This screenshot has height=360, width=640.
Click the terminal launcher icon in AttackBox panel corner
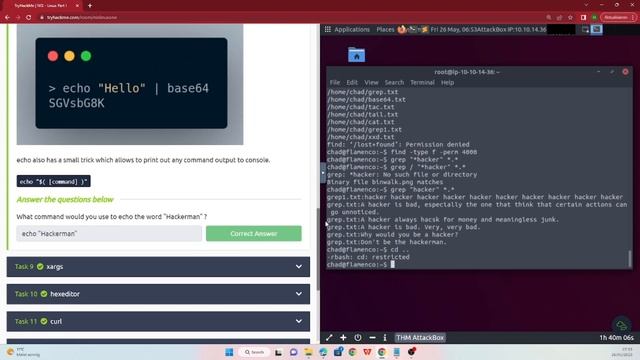596,29
